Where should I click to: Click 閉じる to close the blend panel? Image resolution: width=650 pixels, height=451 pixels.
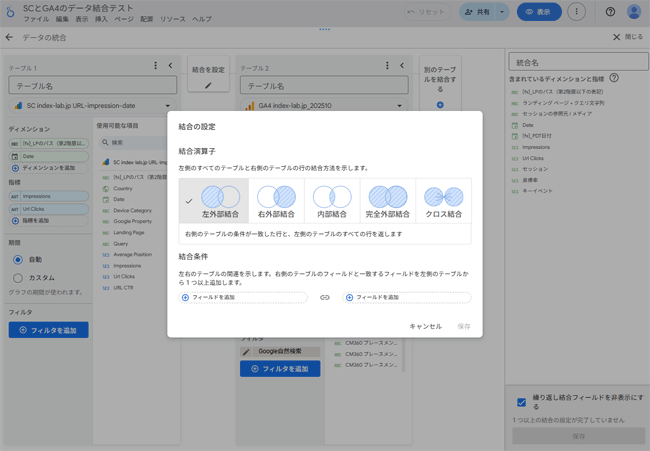pos(628,37)
